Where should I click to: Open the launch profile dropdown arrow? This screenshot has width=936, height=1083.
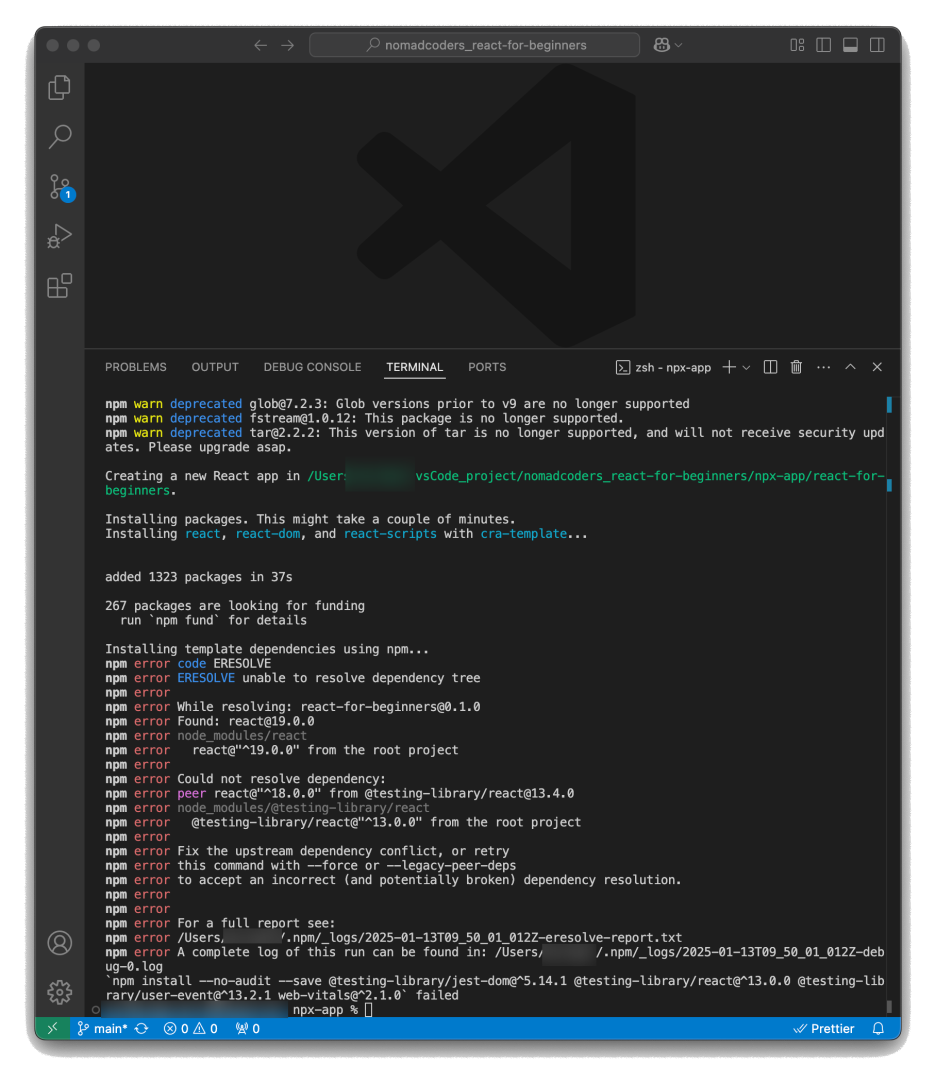click(x=746, y=367)
